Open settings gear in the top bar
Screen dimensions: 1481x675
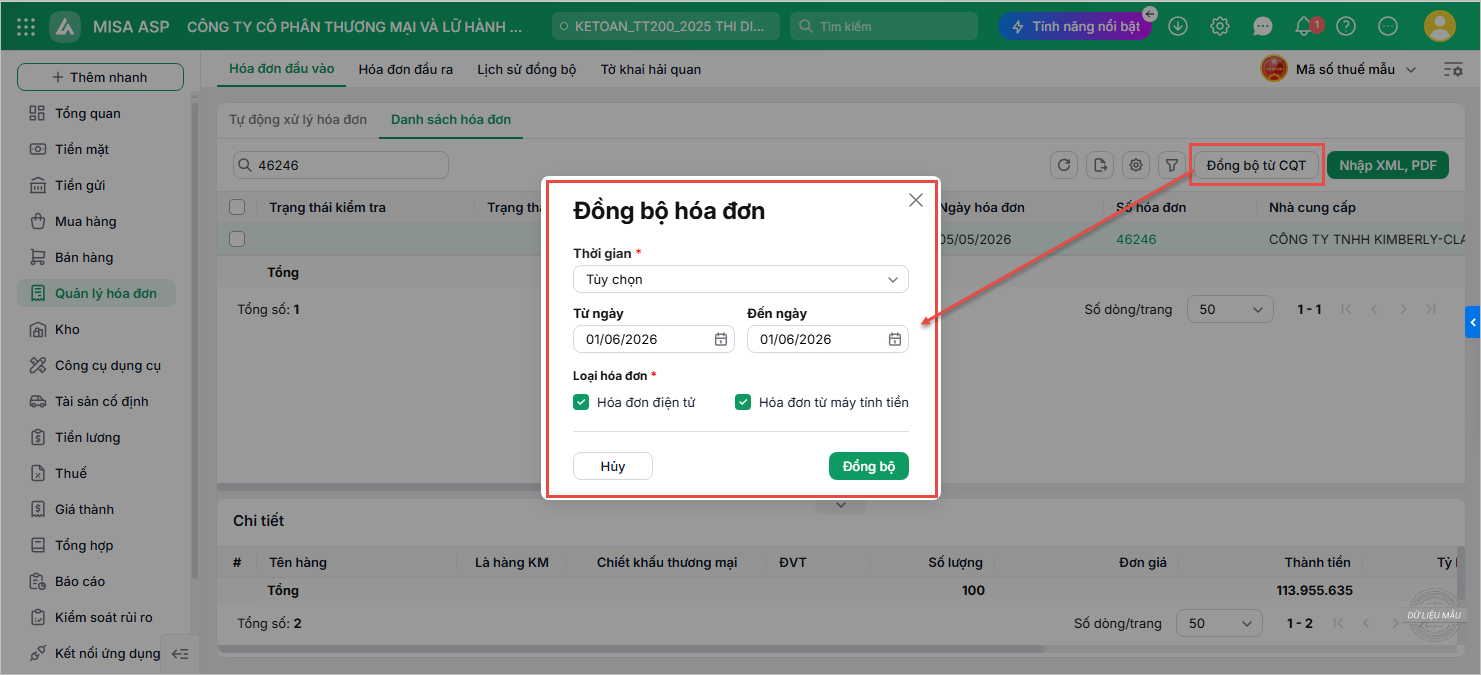click(1220, 27)
